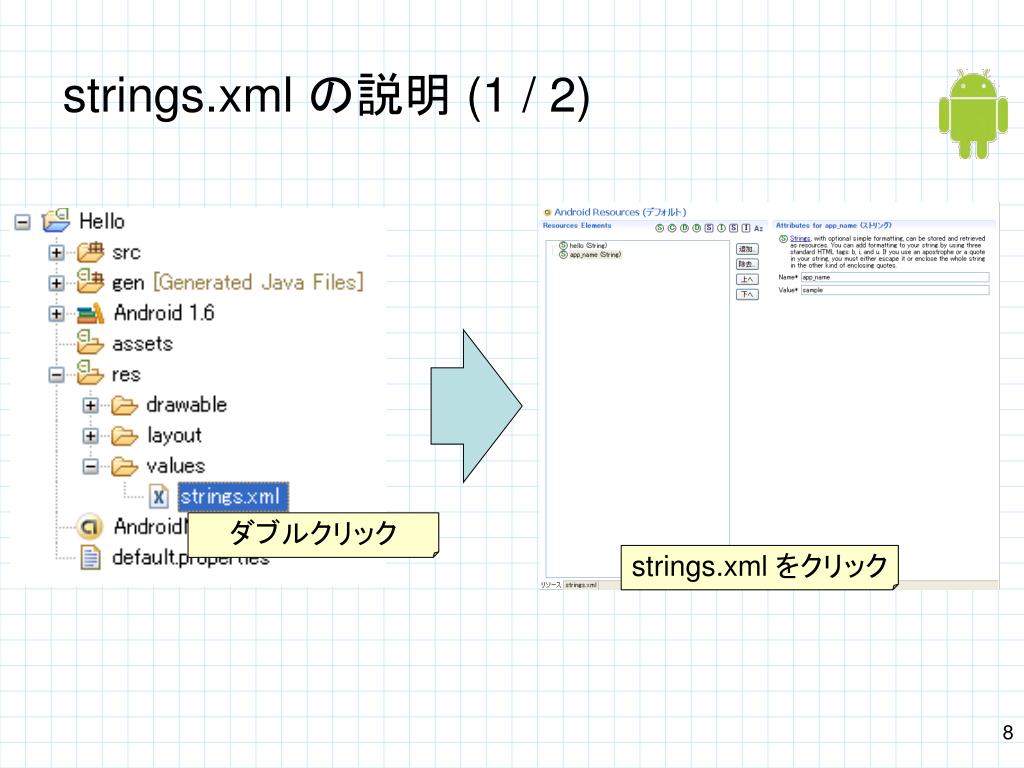The image size is (1024, 768).
Task: Toggle the green circled I filter icon
Action: click(x=722, y=228)
